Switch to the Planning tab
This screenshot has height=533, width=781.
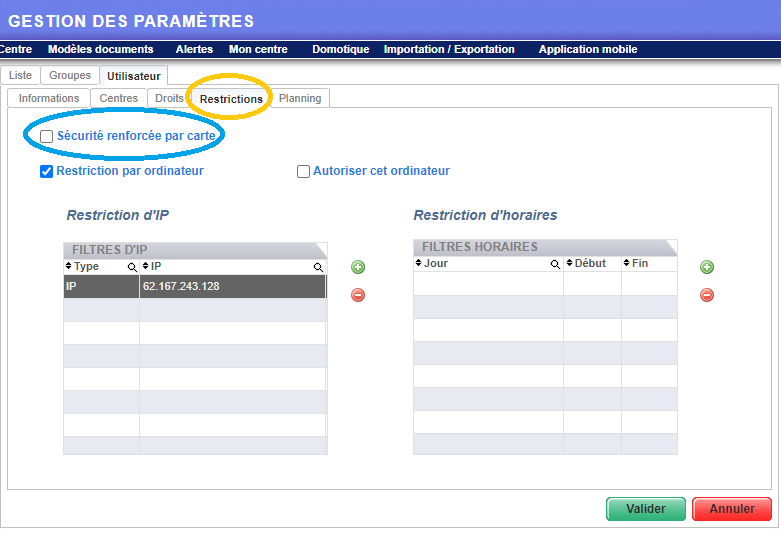pos(300,98)
